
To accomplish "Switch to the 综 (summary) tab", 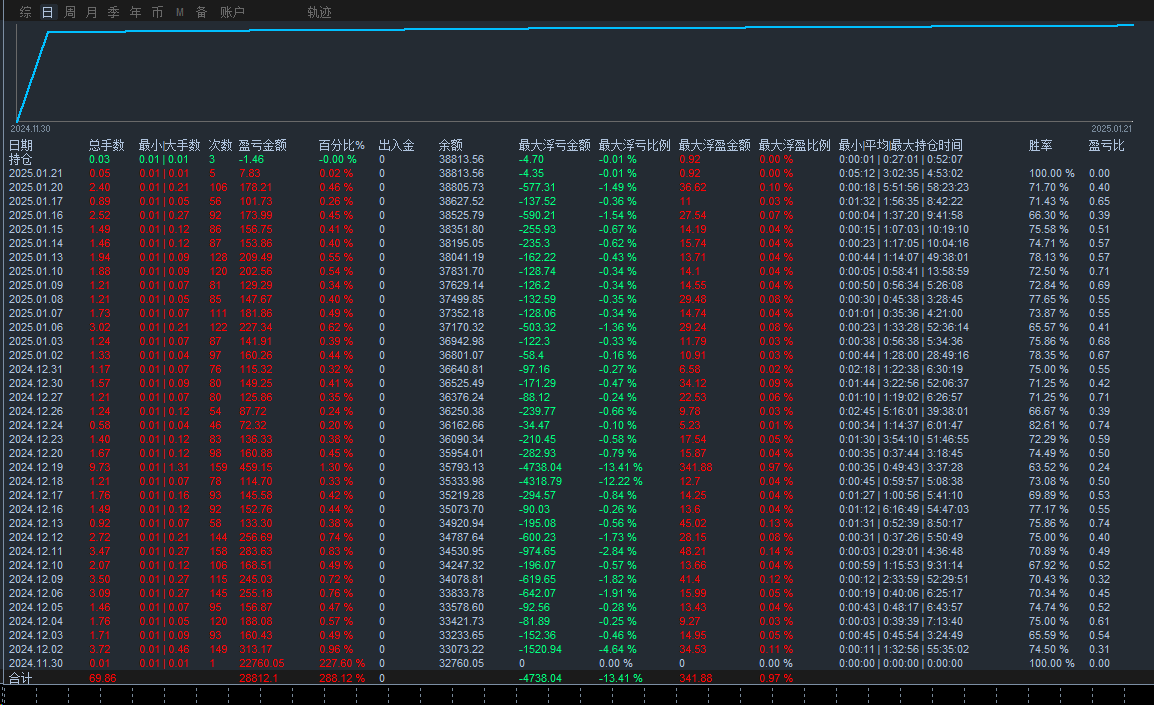I will point(25,12).
